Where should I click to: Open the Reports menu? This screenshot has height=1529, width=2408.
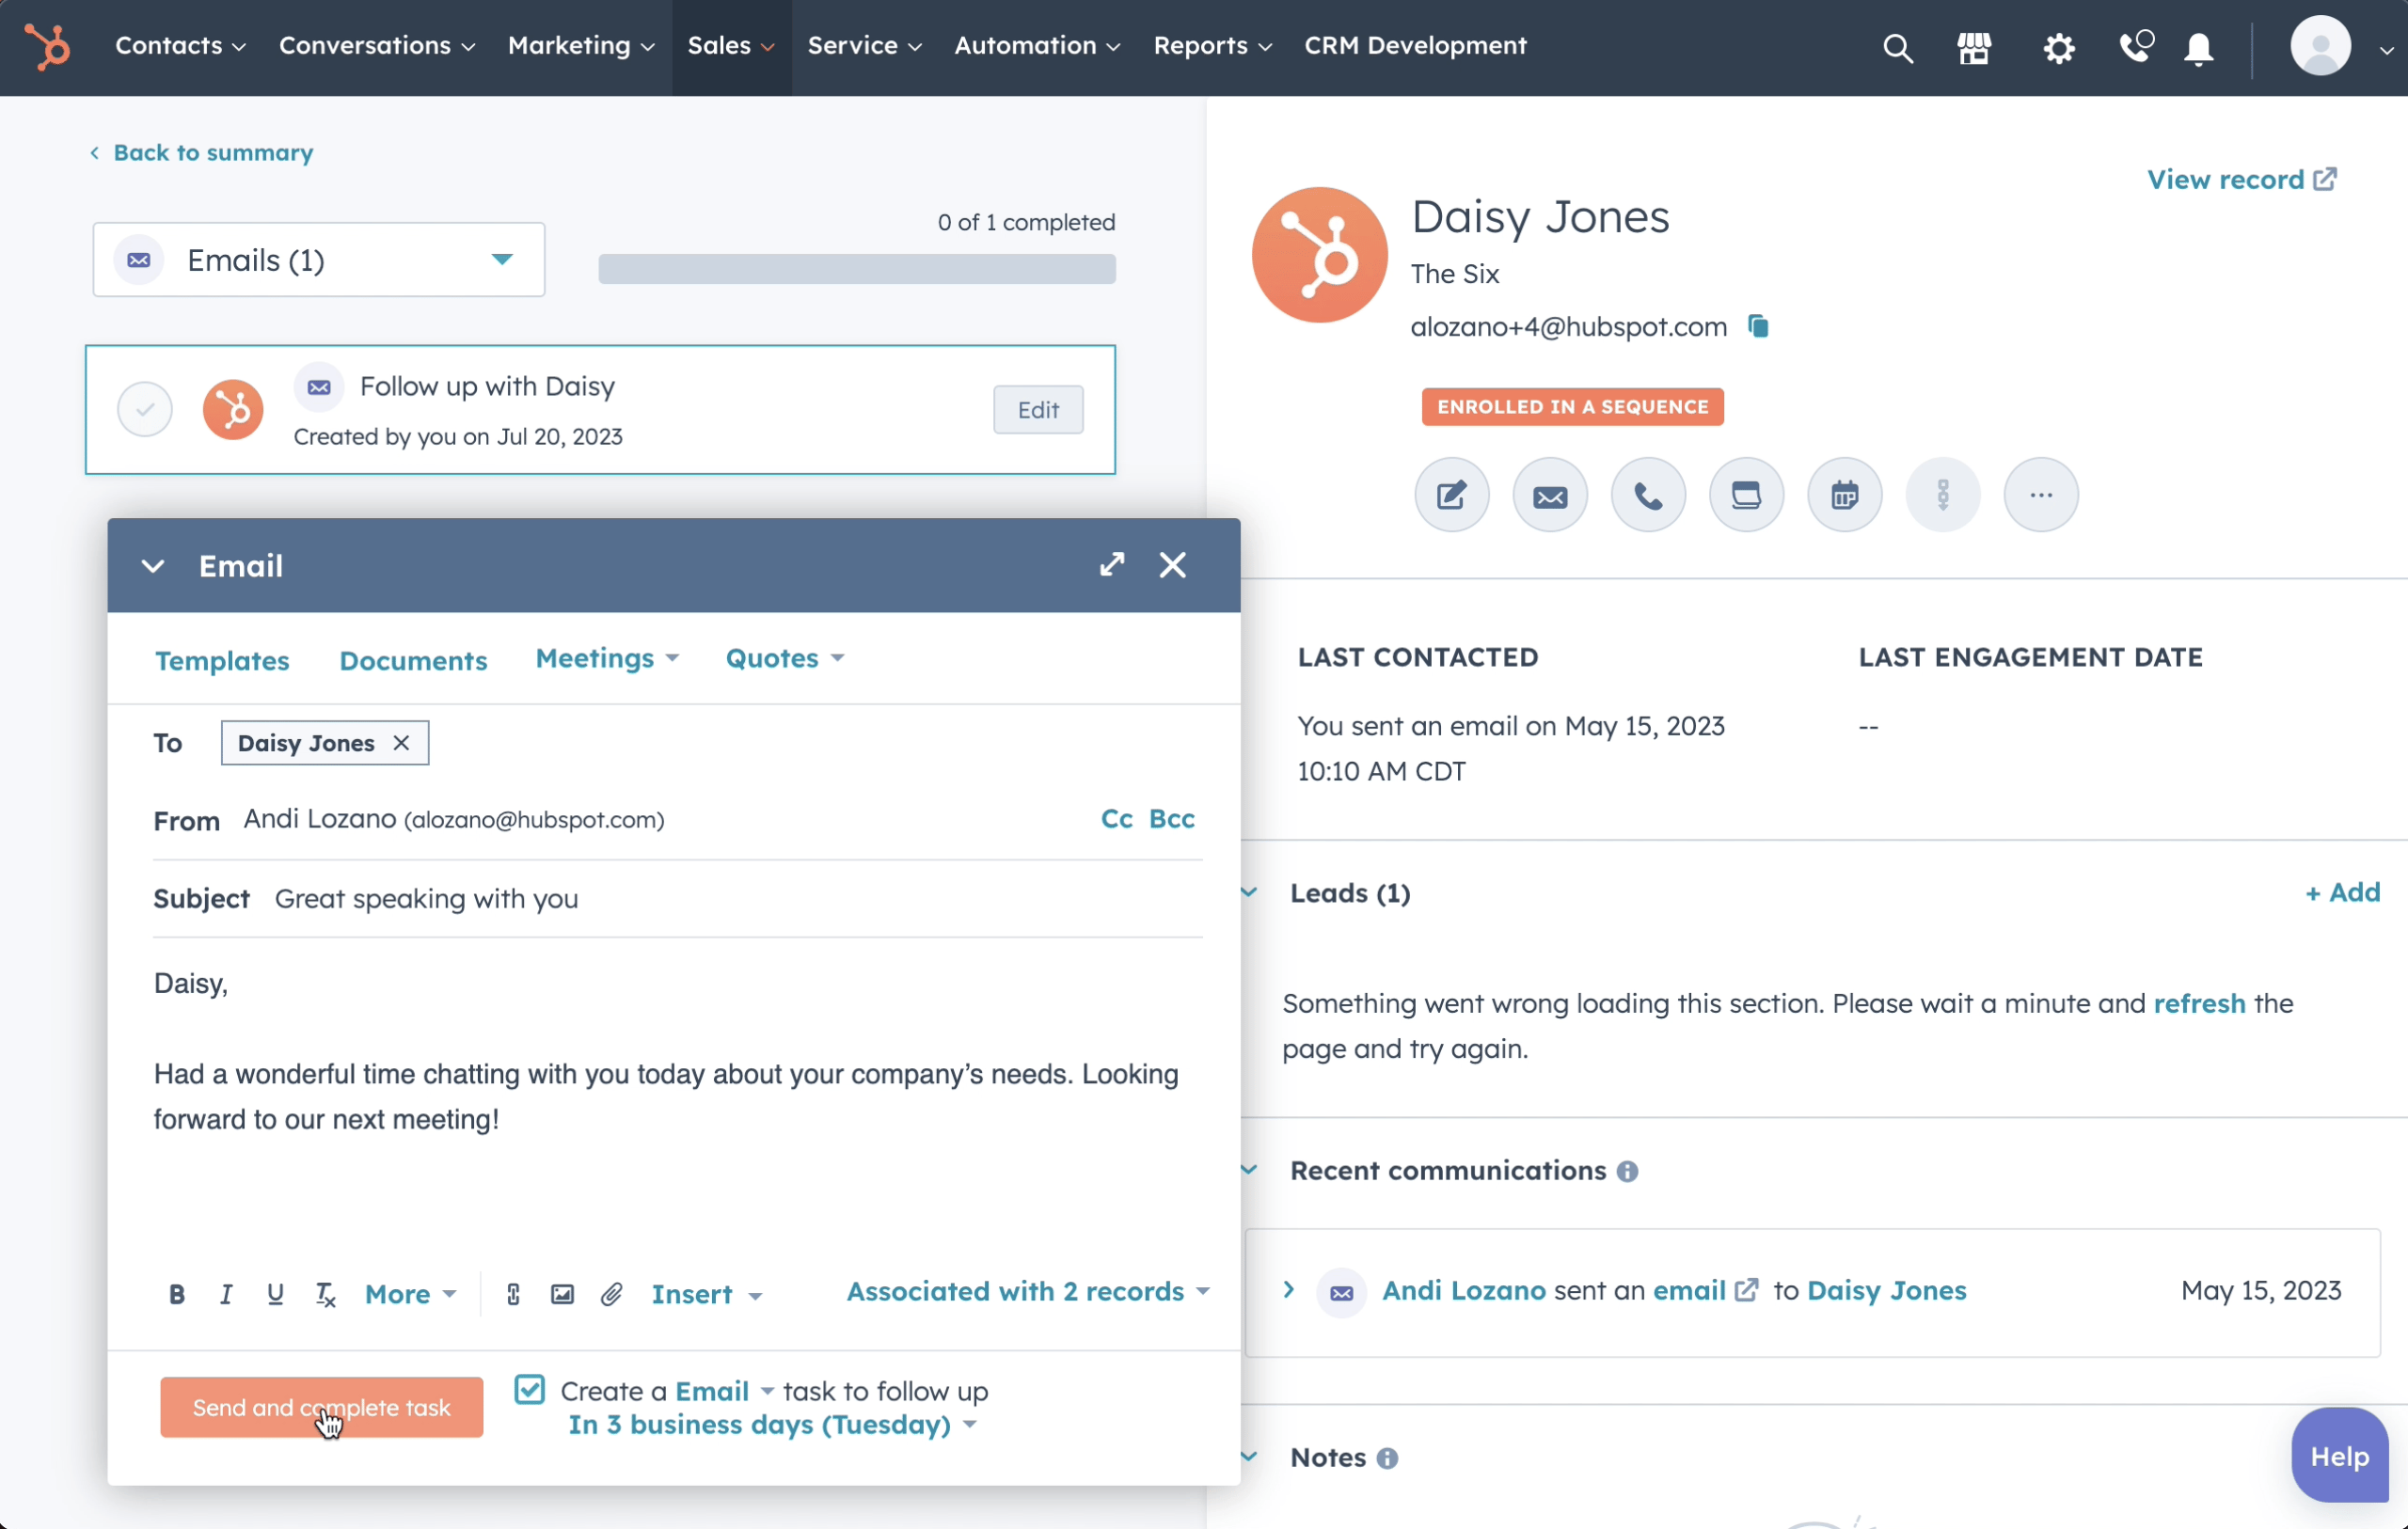click(x=1212, y=46)
